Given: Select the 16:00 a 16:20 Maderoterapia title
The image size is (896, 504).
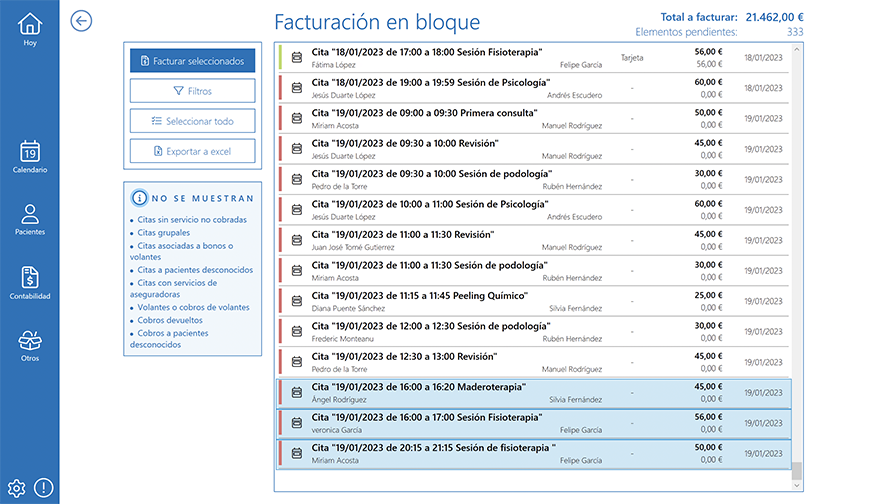Looking at the screenshot, I should click(419, 387).
